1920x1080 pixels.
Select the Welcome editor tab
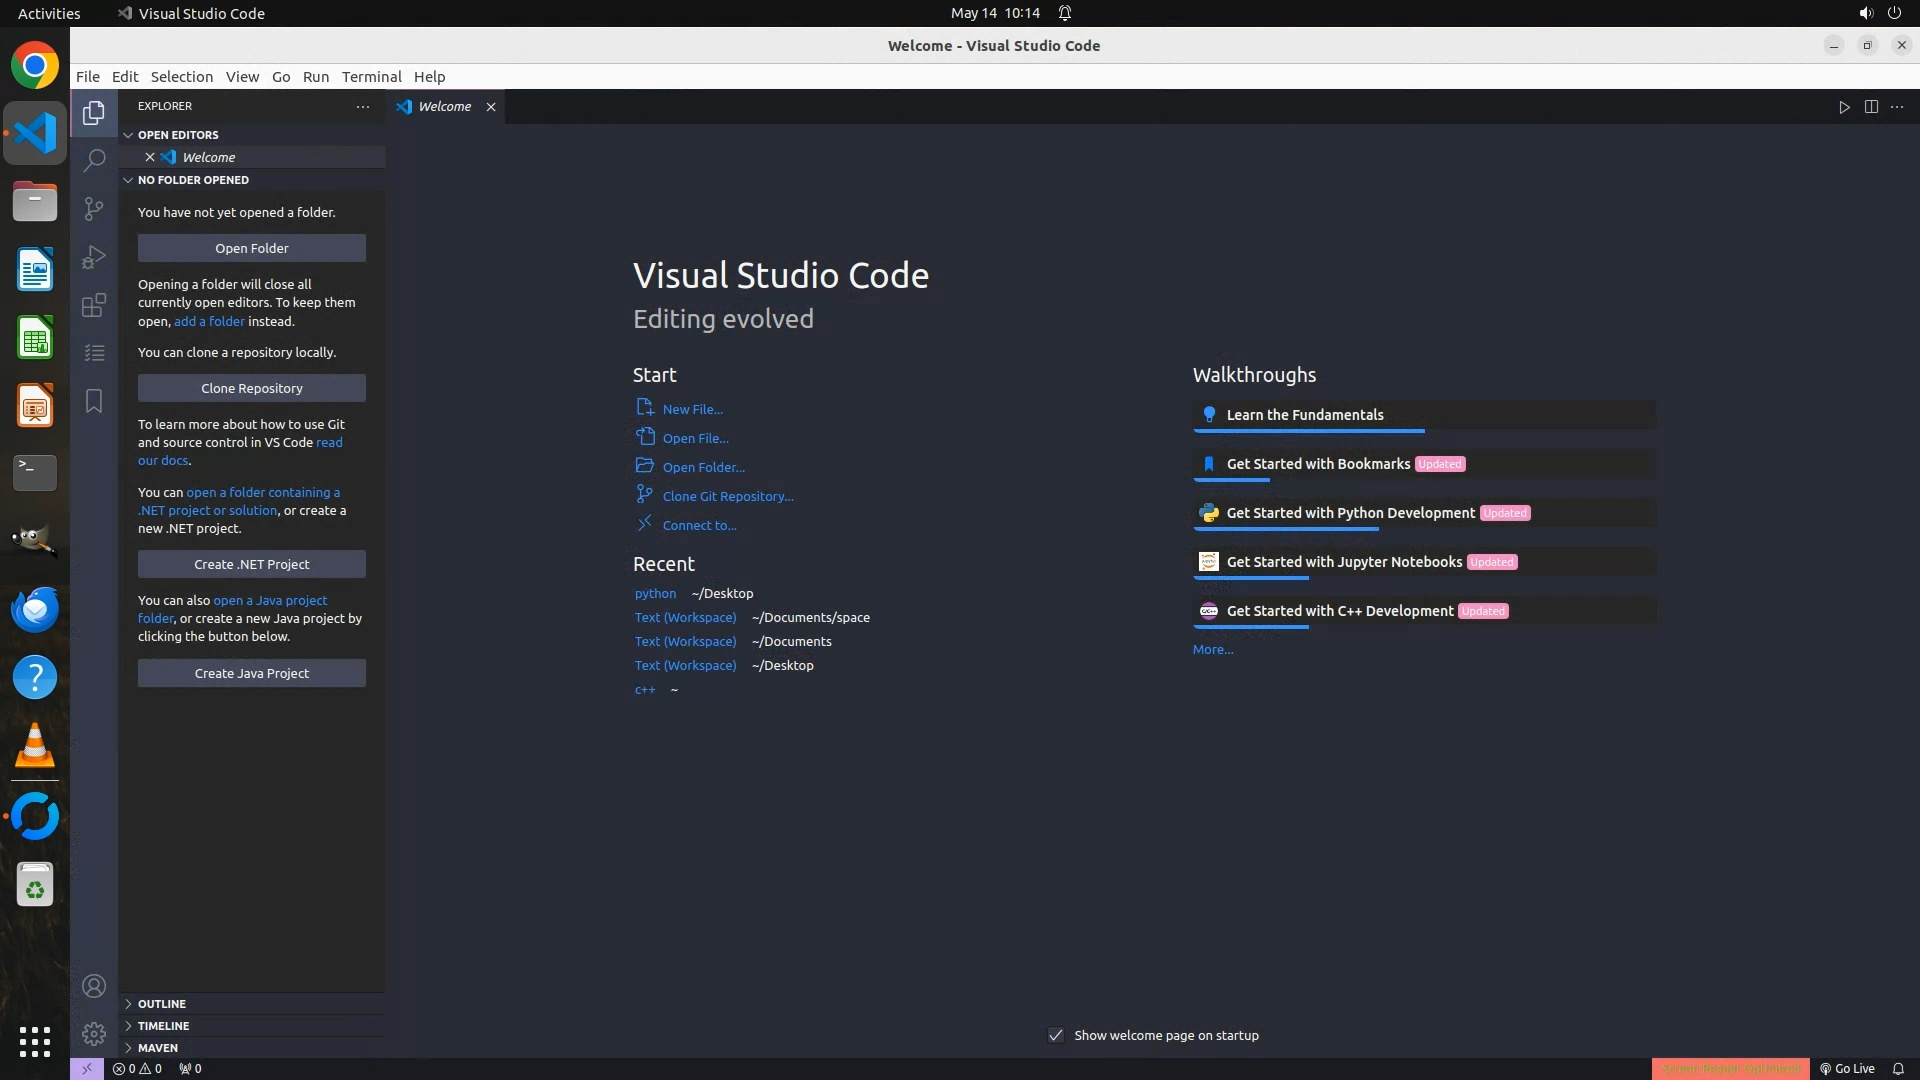pos(444,107)
